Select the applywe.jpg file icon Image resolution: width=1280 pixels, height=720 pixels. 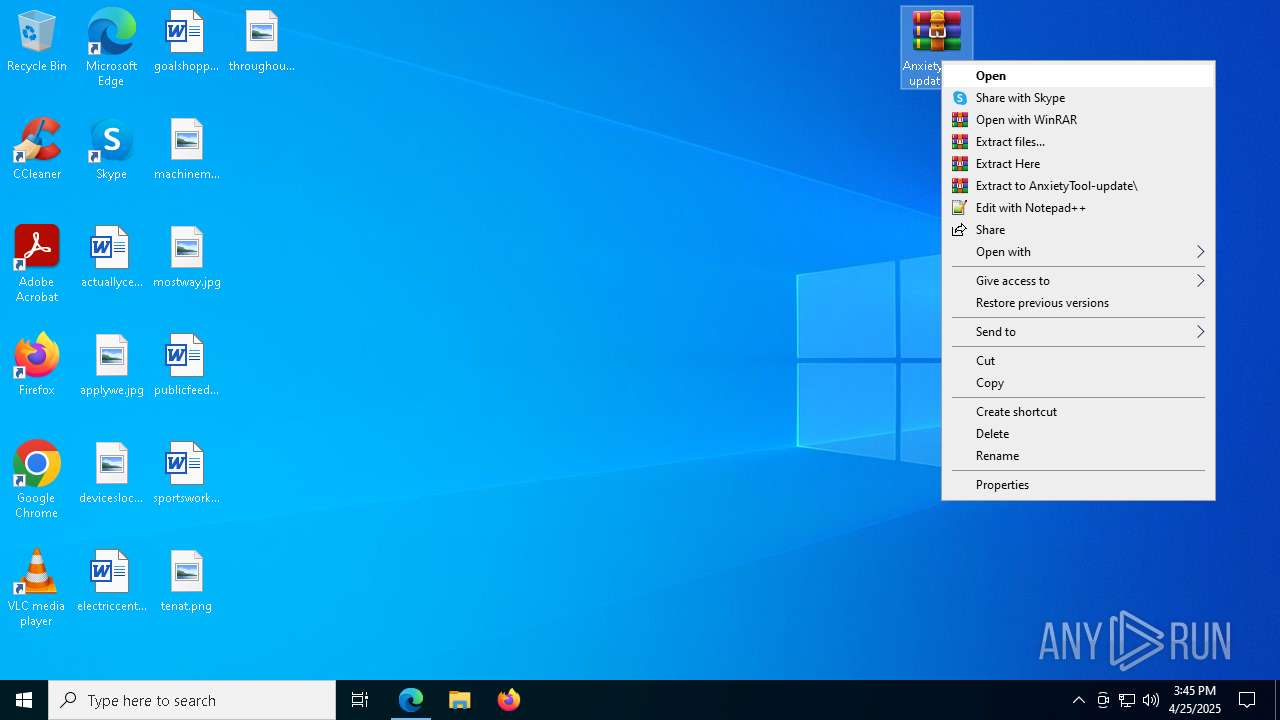111,366
